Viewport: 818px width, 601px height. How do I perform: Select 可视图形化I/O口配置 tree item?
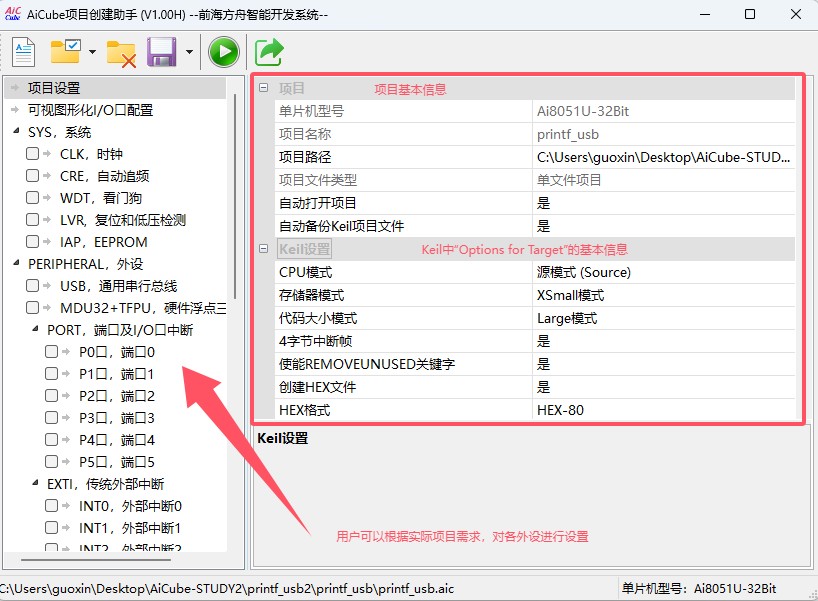point(90,110)
